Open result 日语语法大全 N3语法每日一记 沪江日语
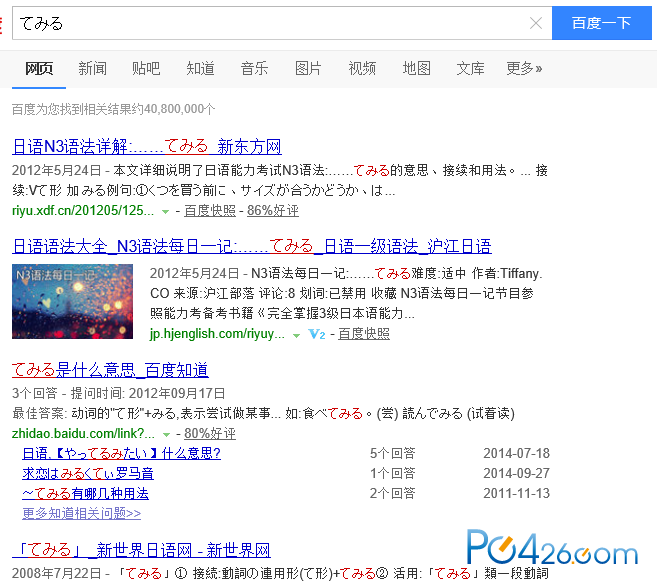This screenshot has height=583, width=657. [x=252, y=246]
